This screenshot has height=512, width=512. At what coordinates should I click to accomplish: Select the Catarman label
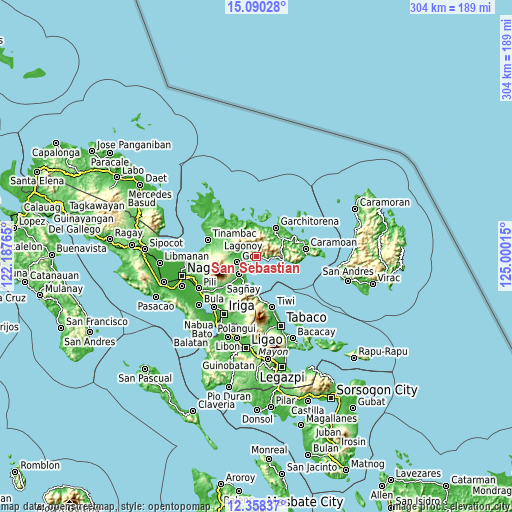pos(473,480)
